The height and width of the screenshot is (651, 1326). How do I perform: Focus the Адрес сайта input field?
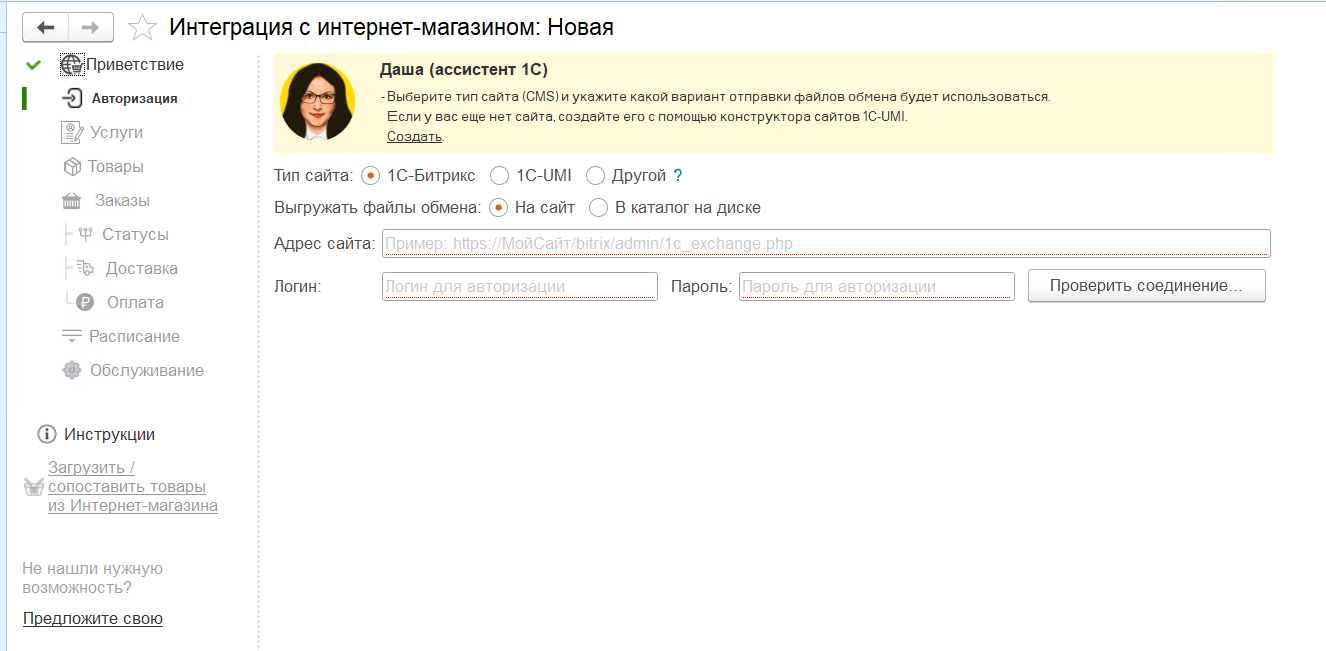pyautogui.click(x=826, y=243)
